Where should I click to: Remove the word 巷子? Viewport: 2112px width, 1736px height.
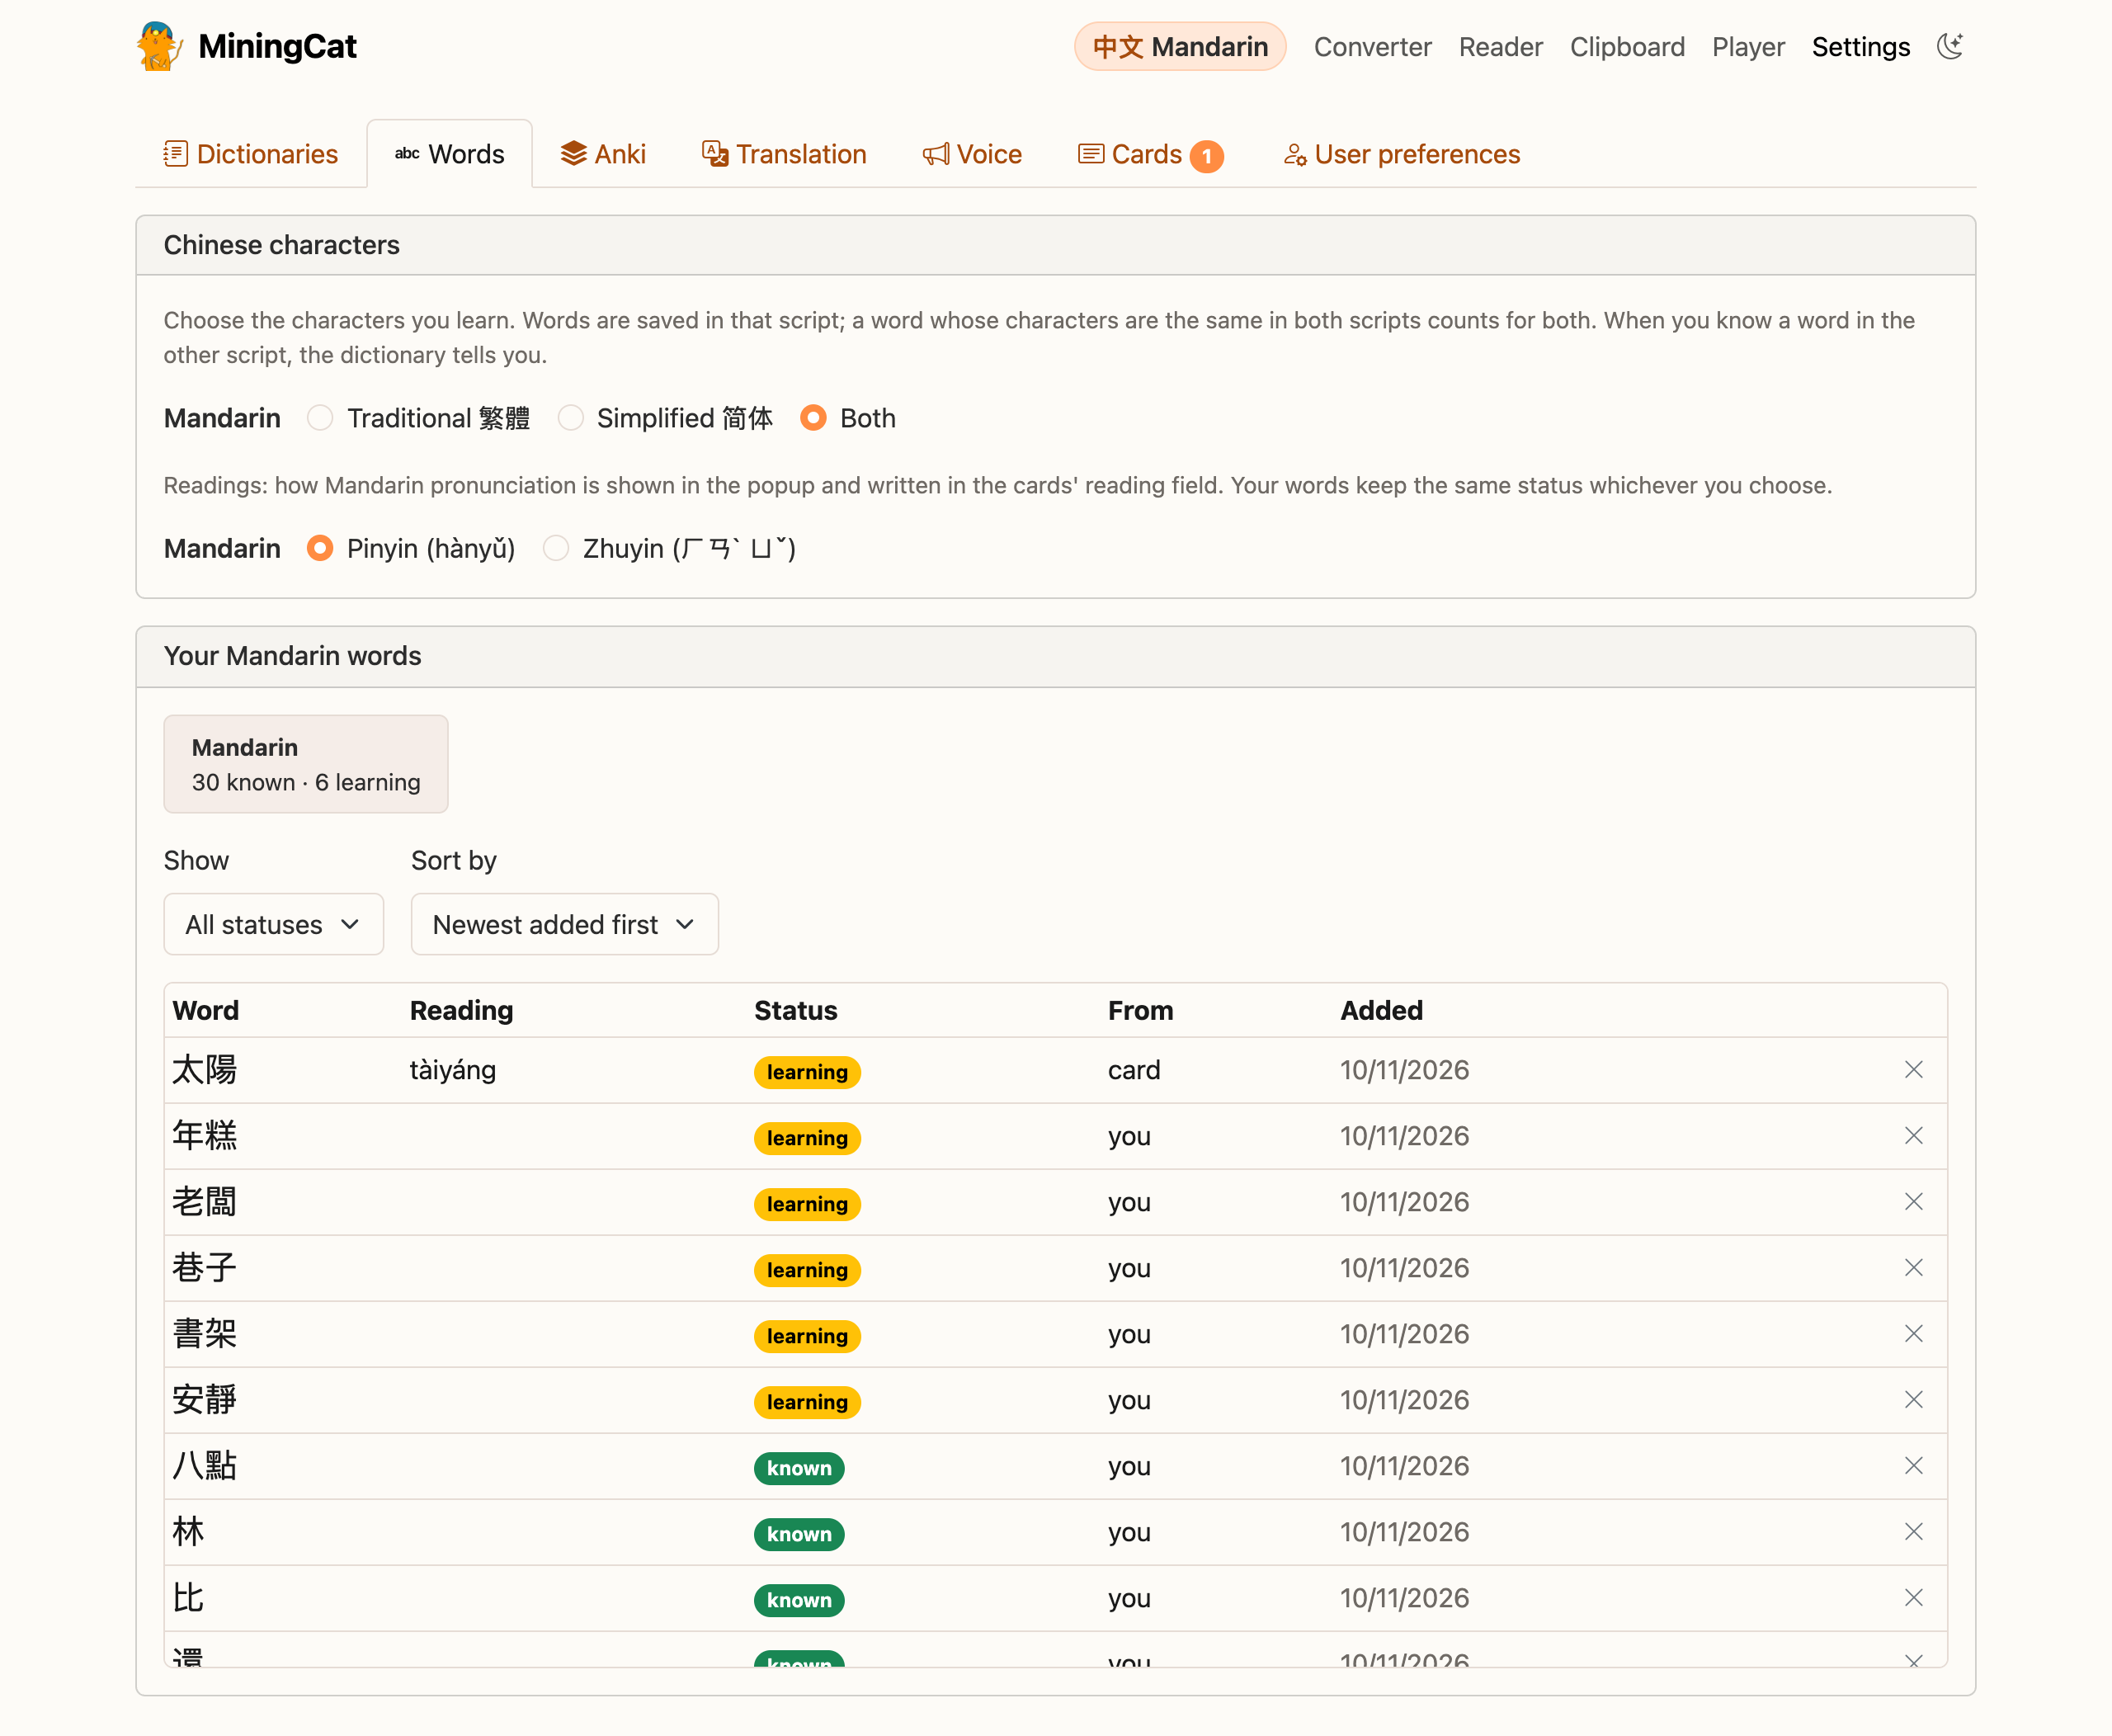[1913, 1268]
